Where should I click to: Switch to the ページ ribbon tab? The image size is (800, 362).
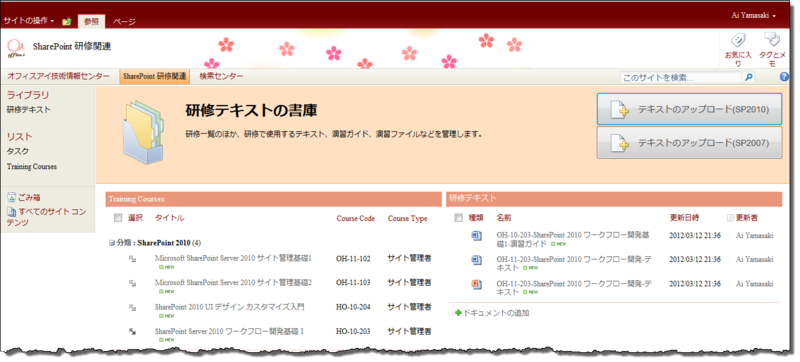124,21
